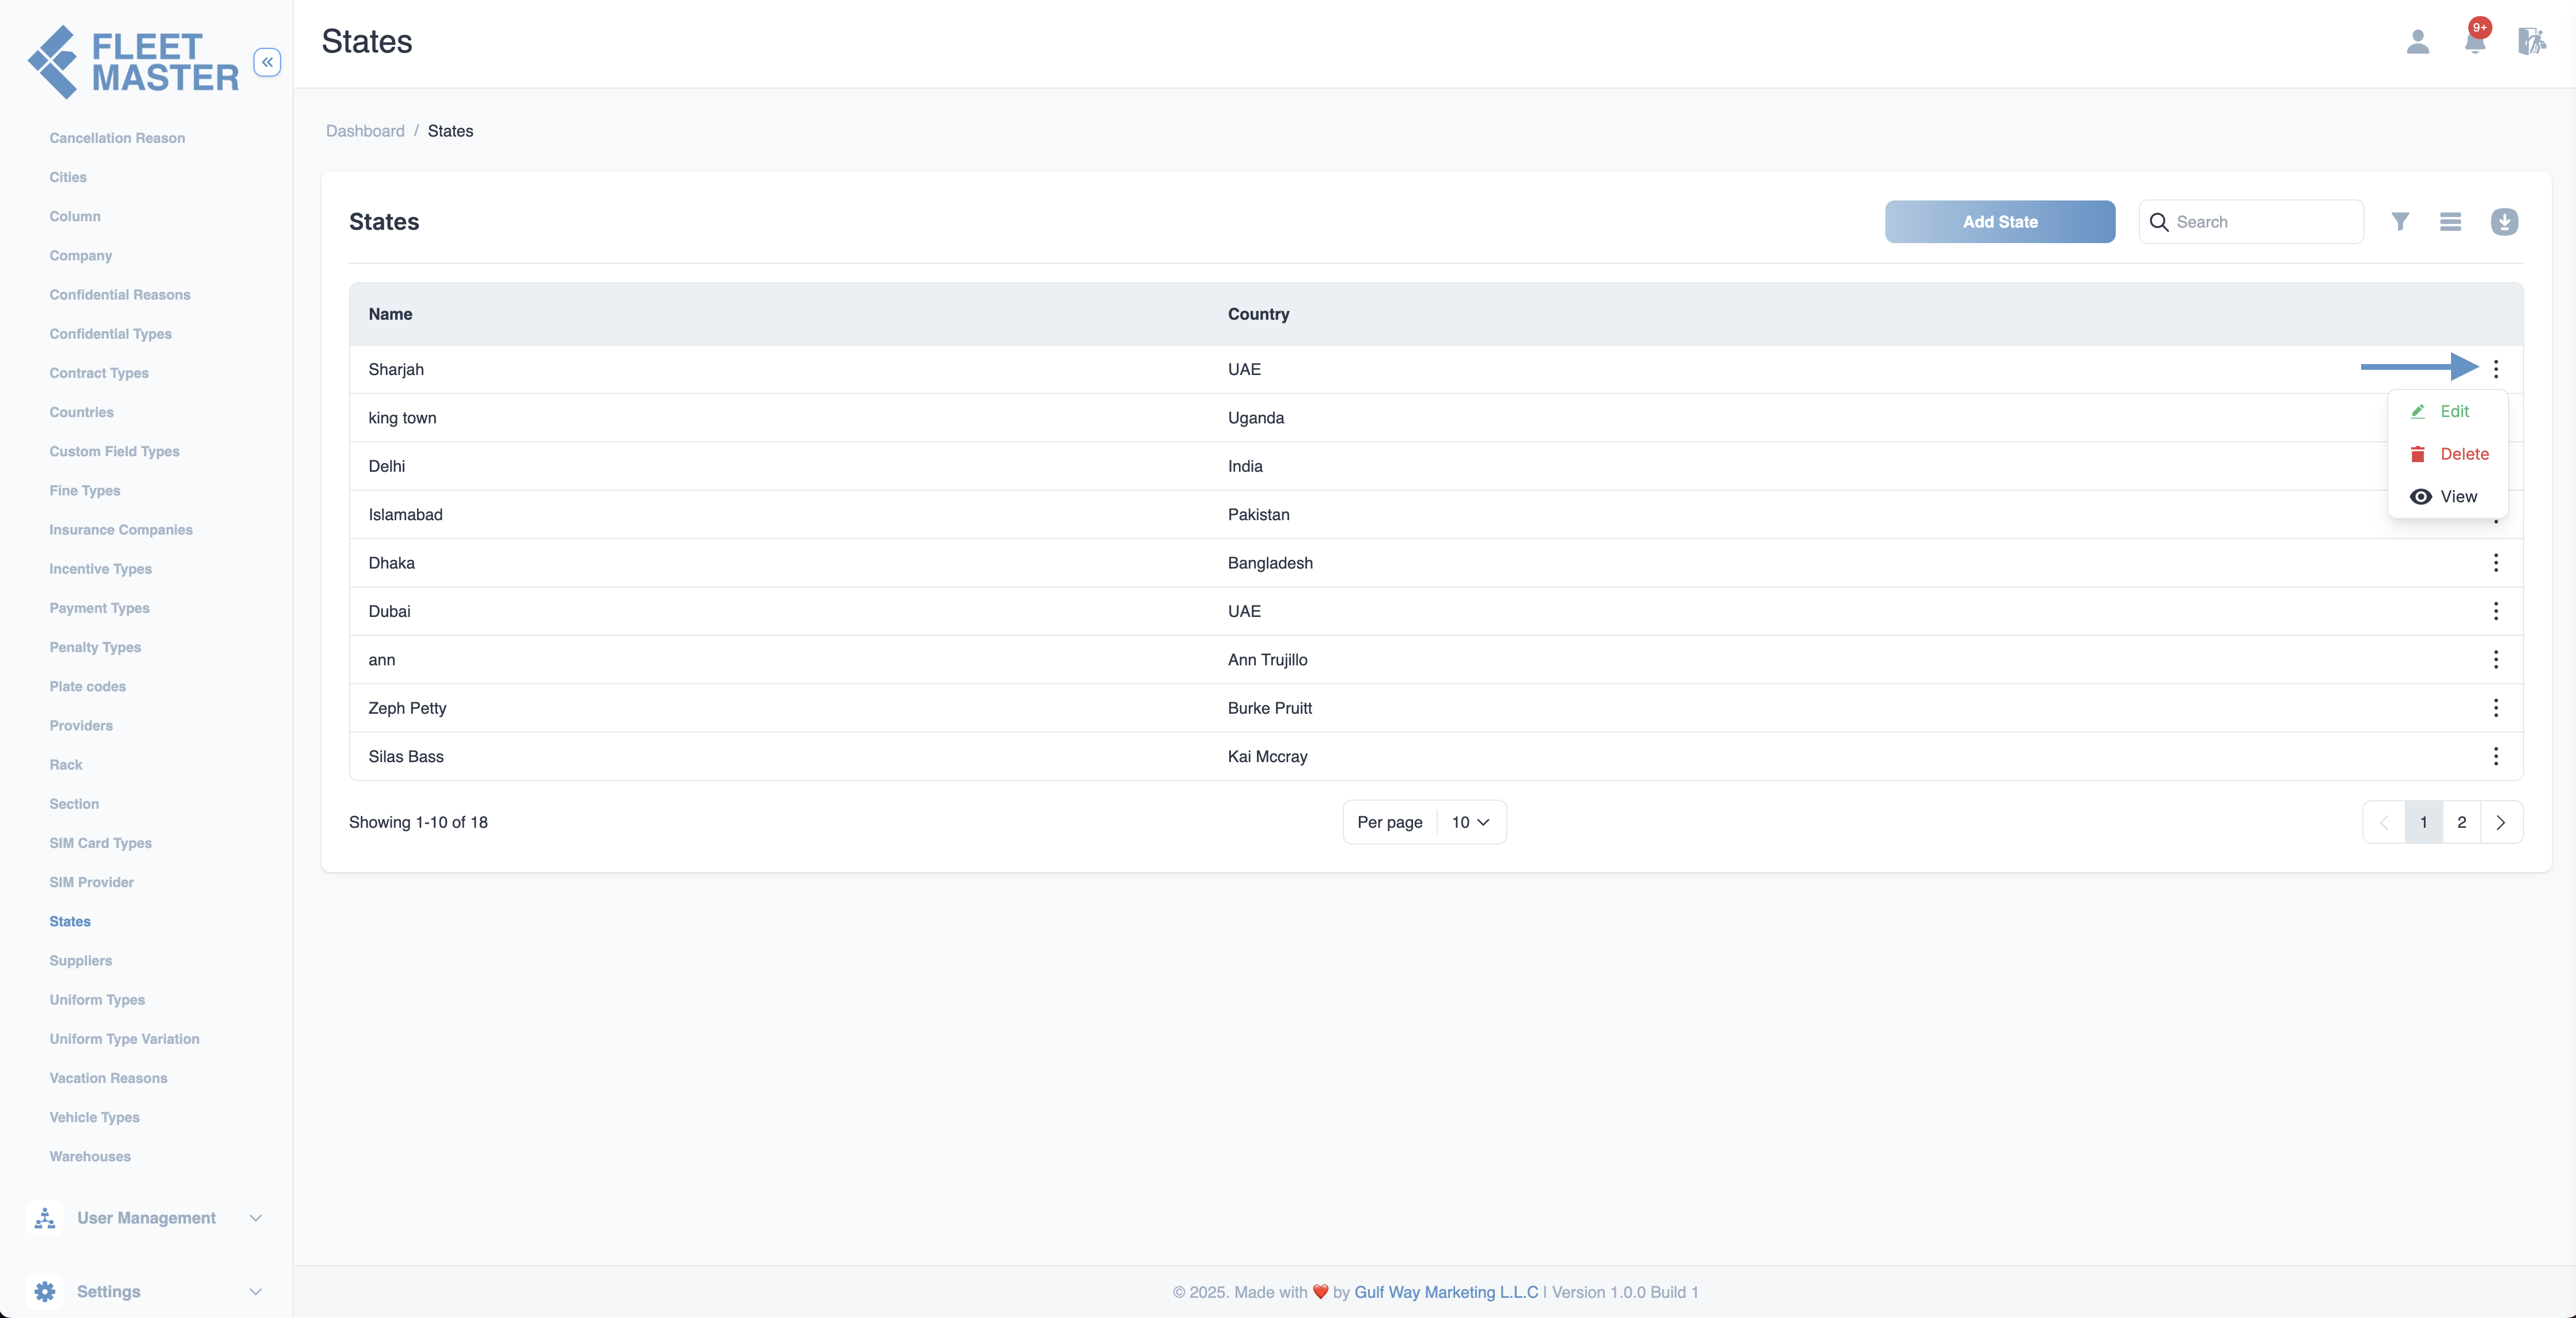Open Vehicle Types in sidebar

95,1118
